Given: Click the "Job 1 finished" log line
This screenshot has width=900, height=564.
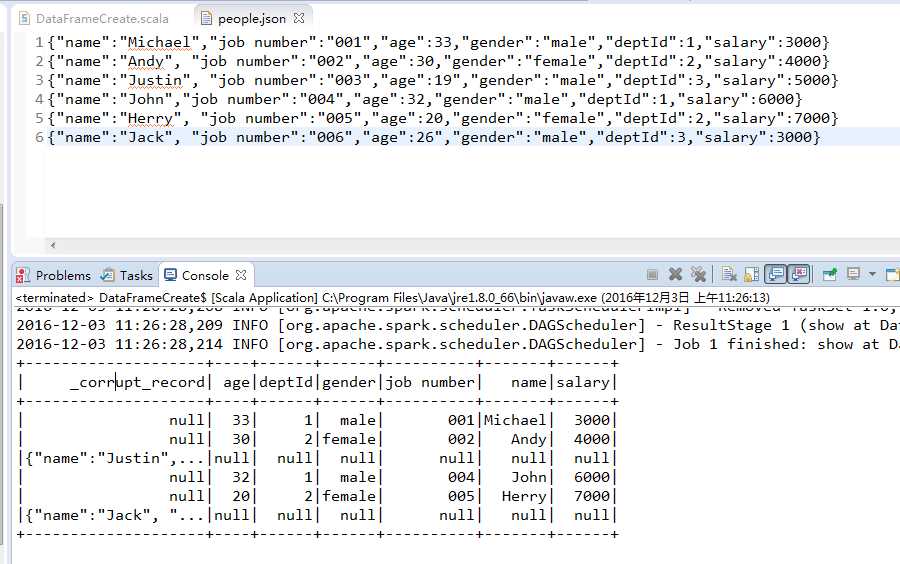Looking at the screenshot, I should click(457, 344).
